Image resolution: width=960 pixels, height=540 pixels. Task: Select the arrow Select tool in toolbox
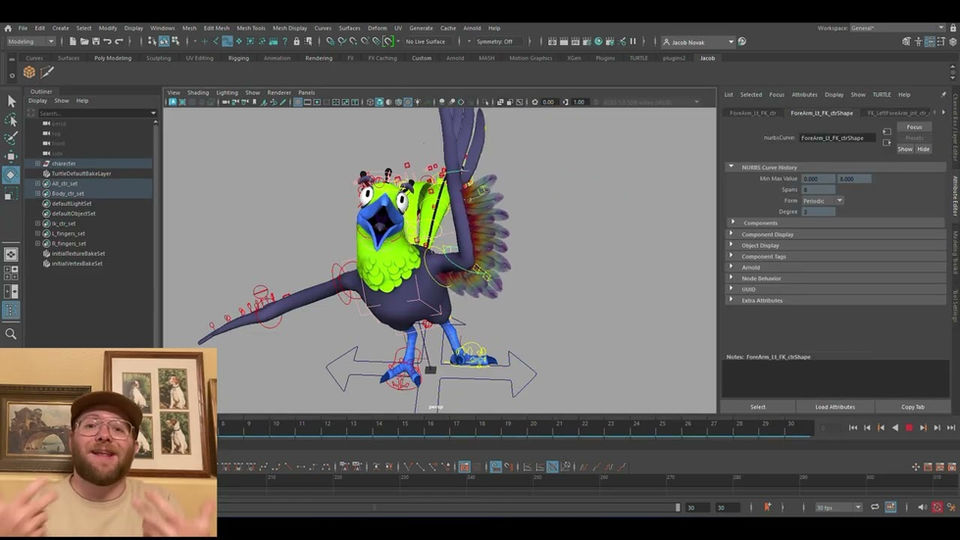pos(11,101)
